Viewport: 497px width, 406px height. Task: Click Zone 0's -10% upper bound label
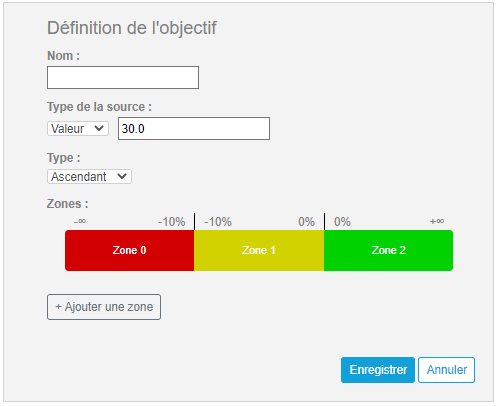tap(171, 222)
